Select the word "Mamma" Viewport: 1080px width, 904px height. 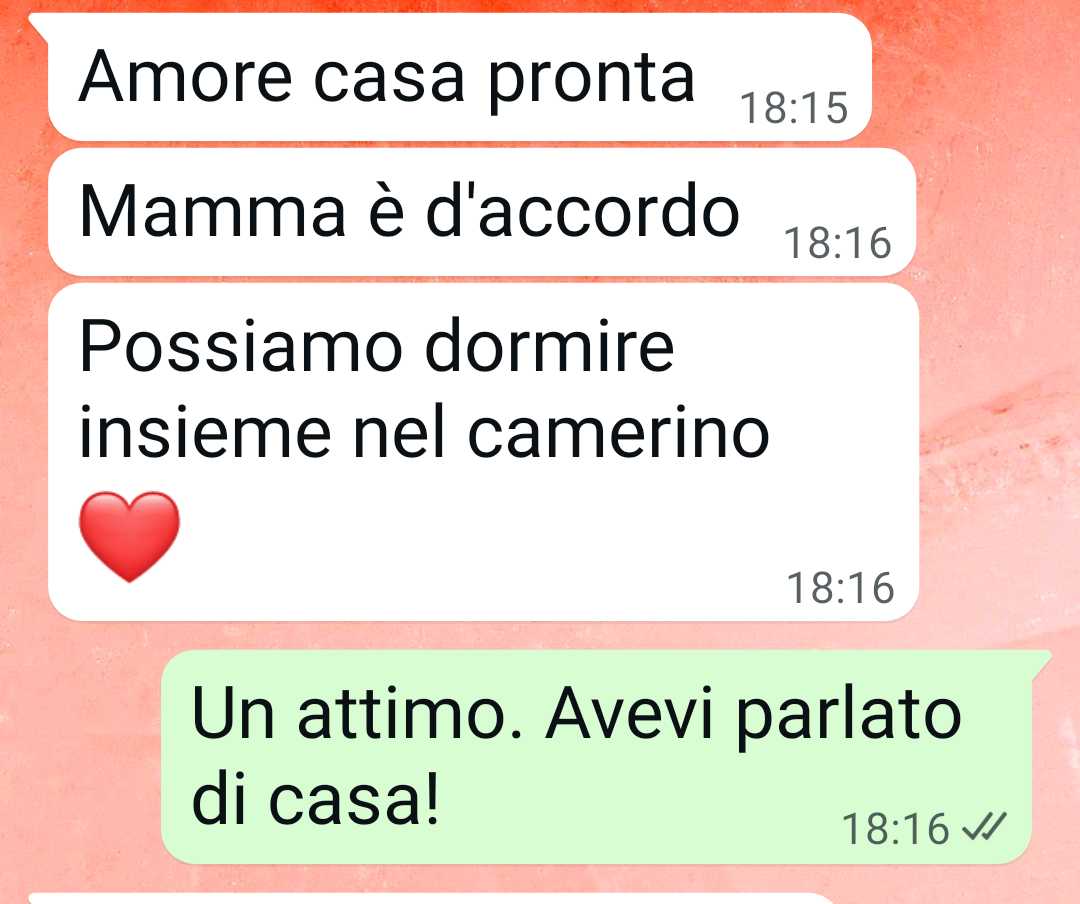point(212,212)
